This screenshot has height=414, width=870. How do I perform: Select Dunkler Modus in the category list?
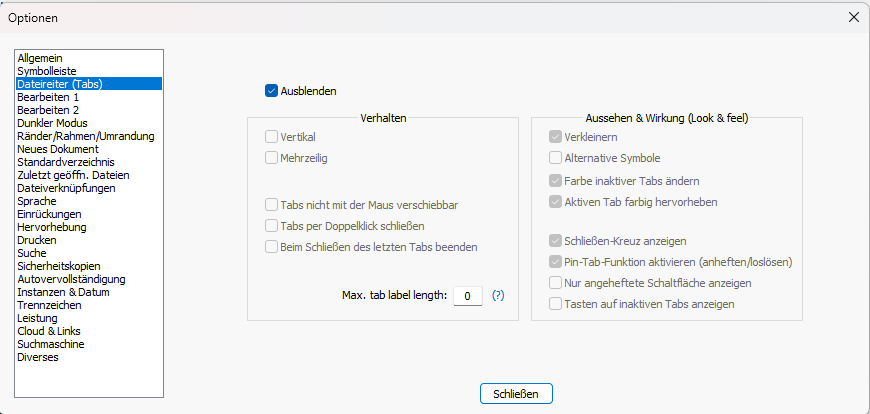(x=52, y=123)
